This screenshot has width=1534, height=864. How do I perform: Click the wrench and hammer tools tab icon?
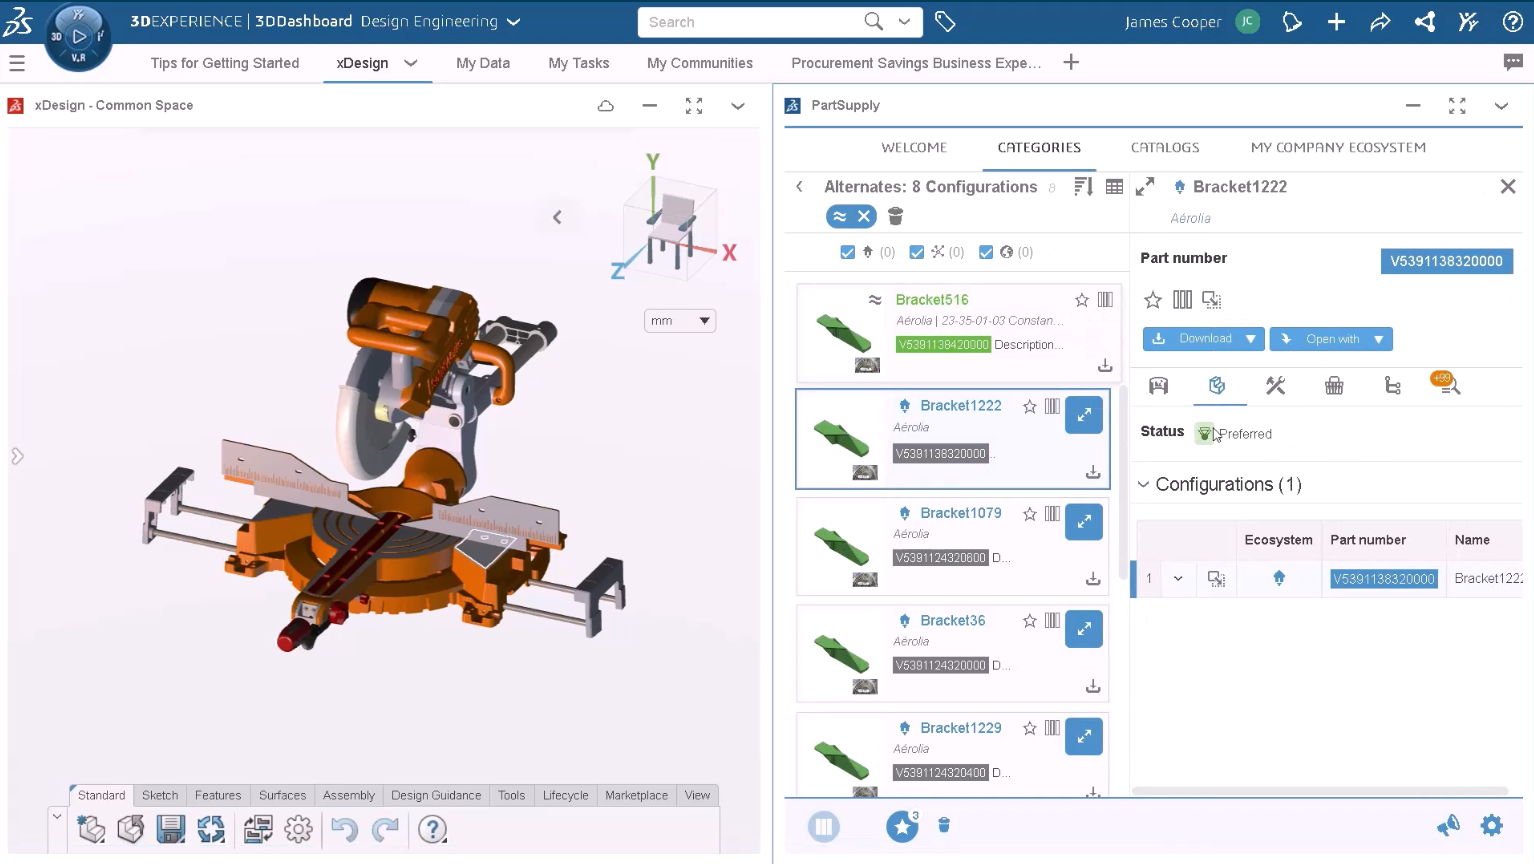[1275, 386]
